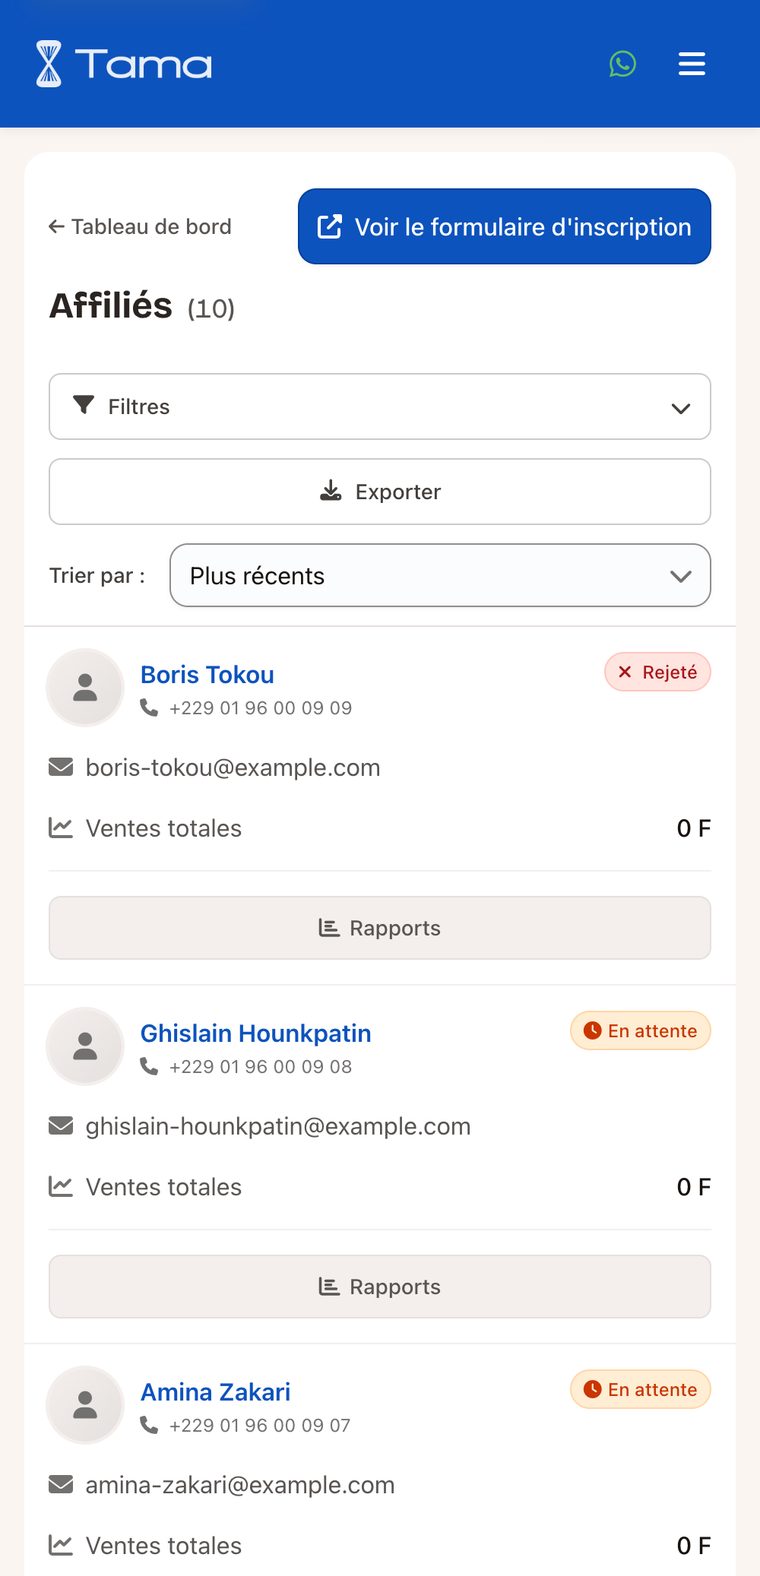
Task: Click the envelope icon next to boris-tokou@example.com
Action: 61,767
